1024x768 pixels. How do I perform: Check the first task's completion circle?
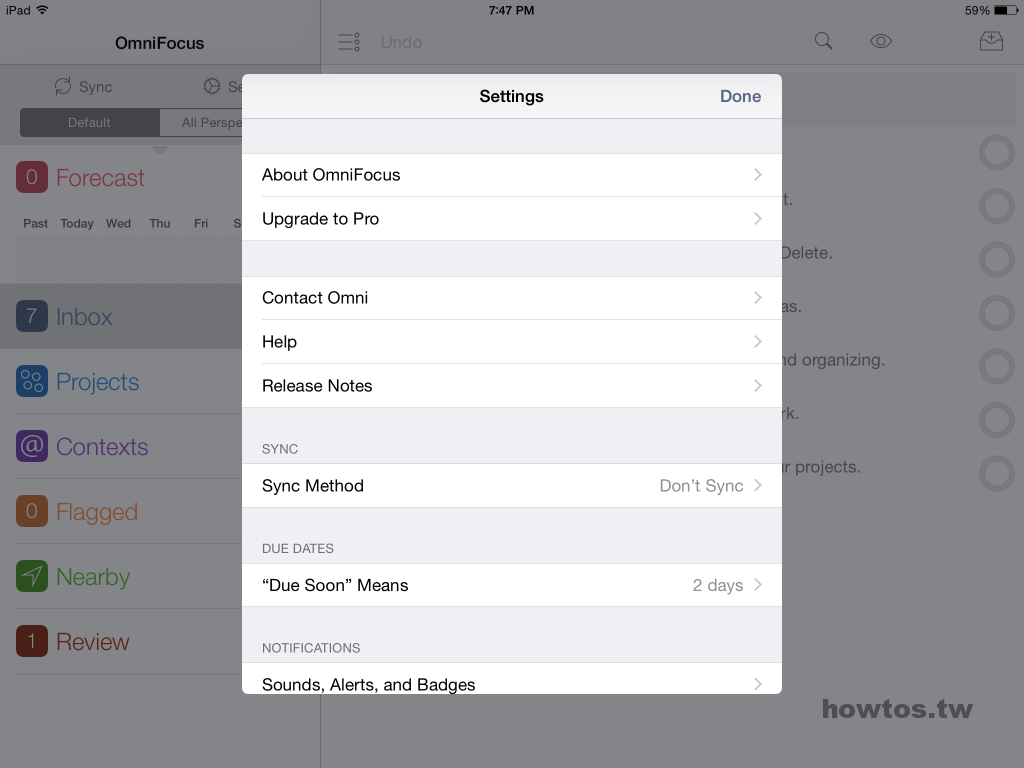pyautogui.click(x=997, y=153)
